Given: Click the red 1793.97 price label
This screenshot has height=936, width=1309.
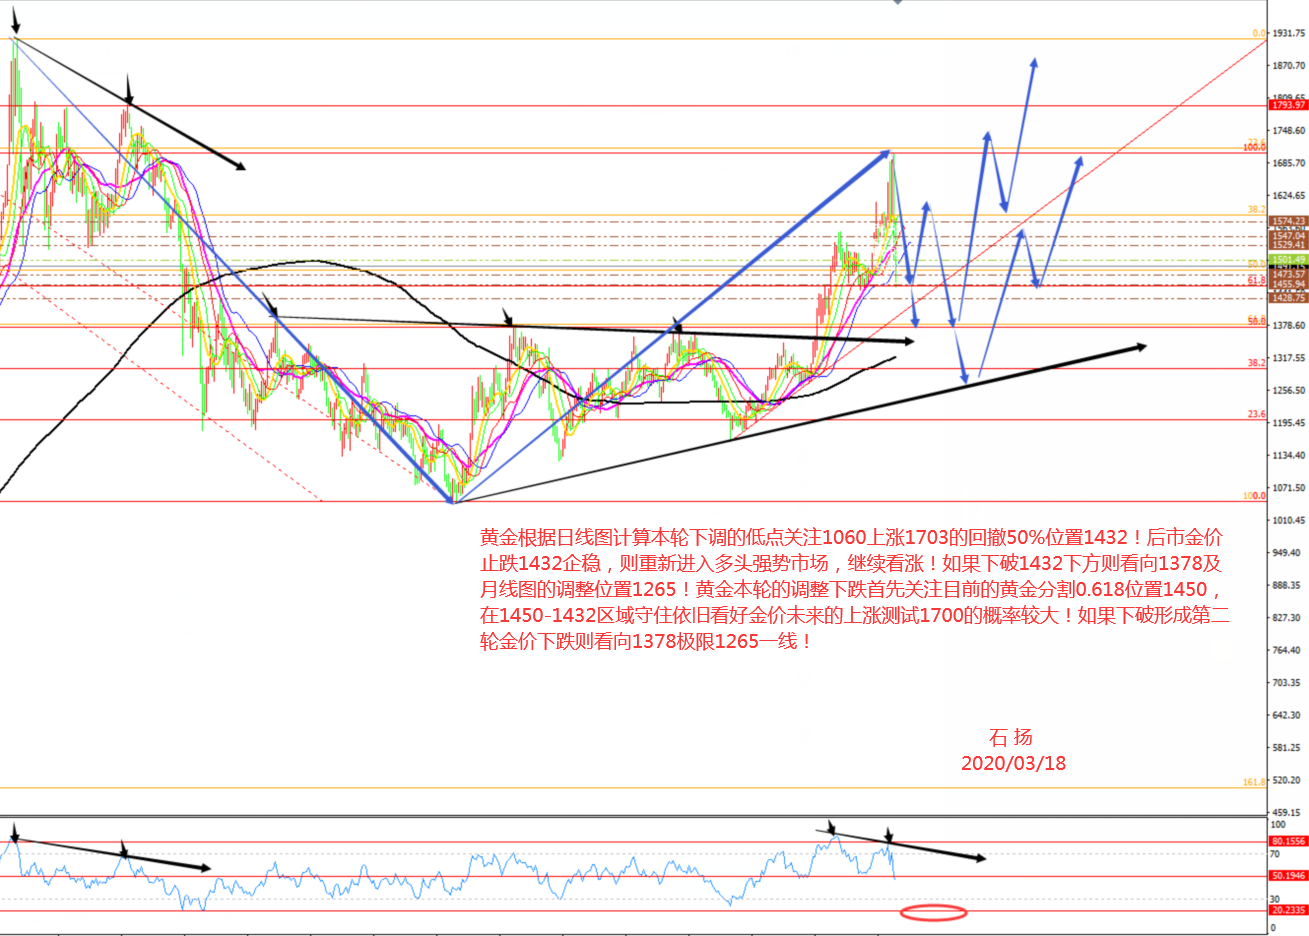Looking at the screenshot, I should (x=1288, y=105).
